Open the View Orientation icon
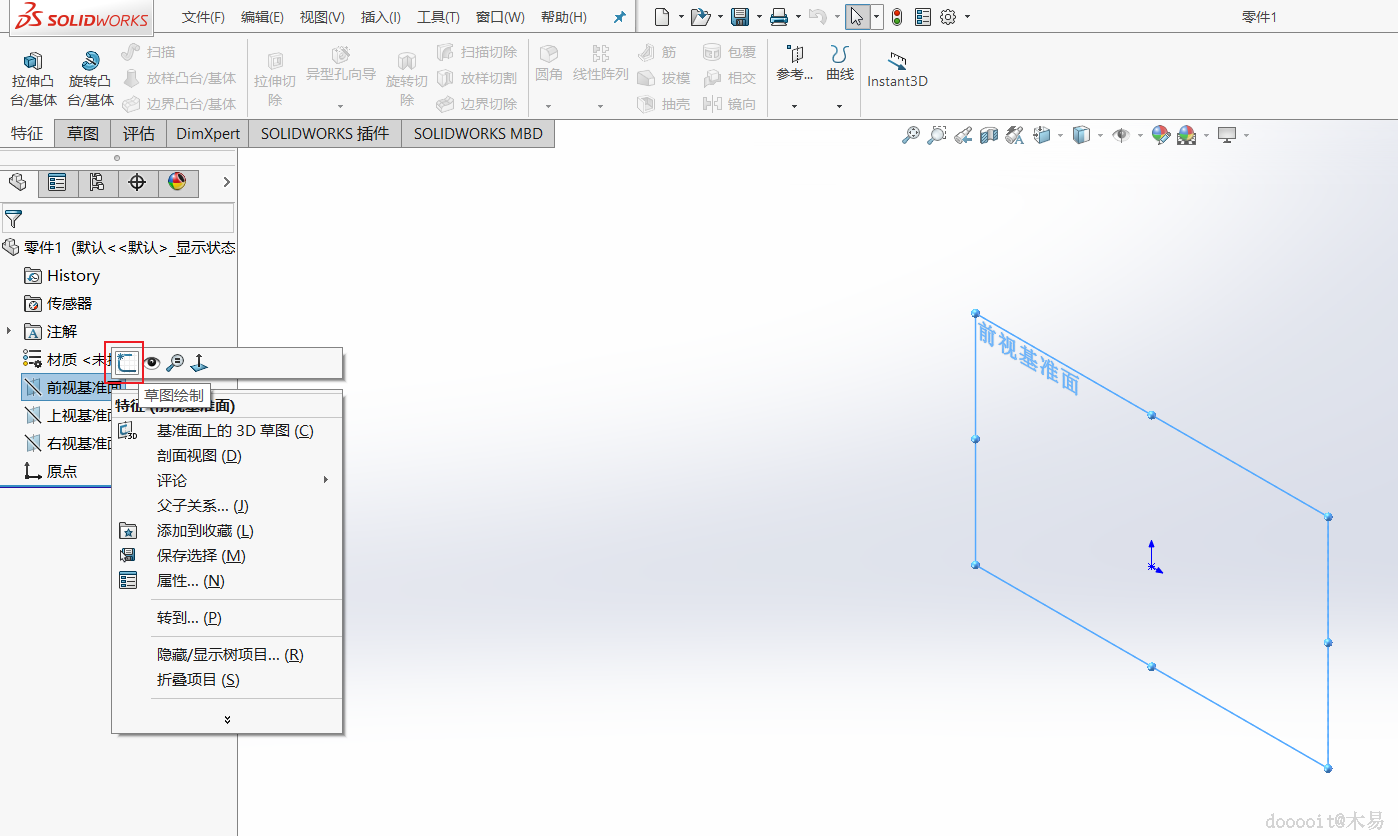This screenshot has height=836, width=1398. 1043,135
